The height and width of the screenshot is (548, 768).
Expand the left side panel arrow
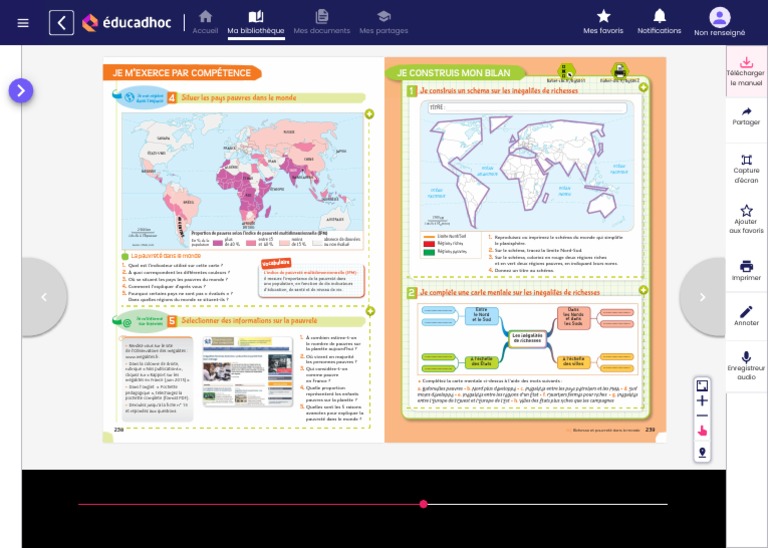21,91
